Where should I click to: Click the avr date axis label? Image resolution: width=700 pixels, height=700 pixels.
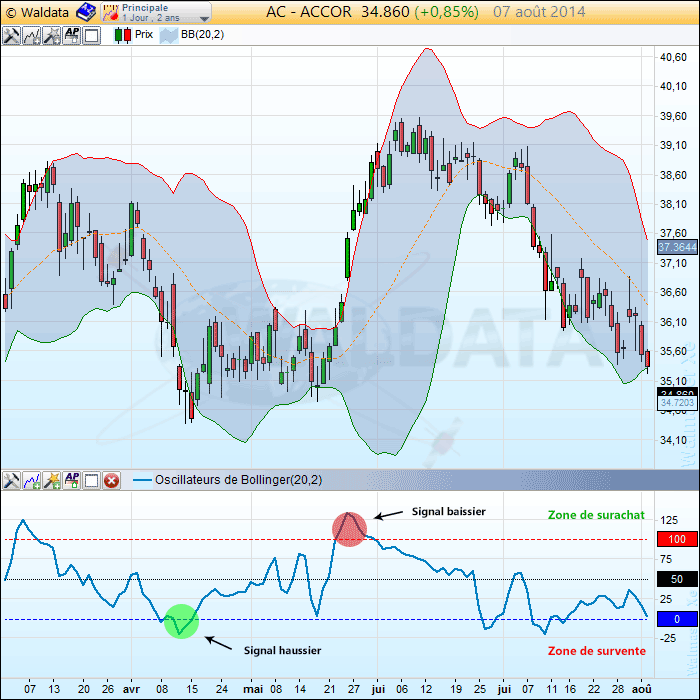pos(131,689)
